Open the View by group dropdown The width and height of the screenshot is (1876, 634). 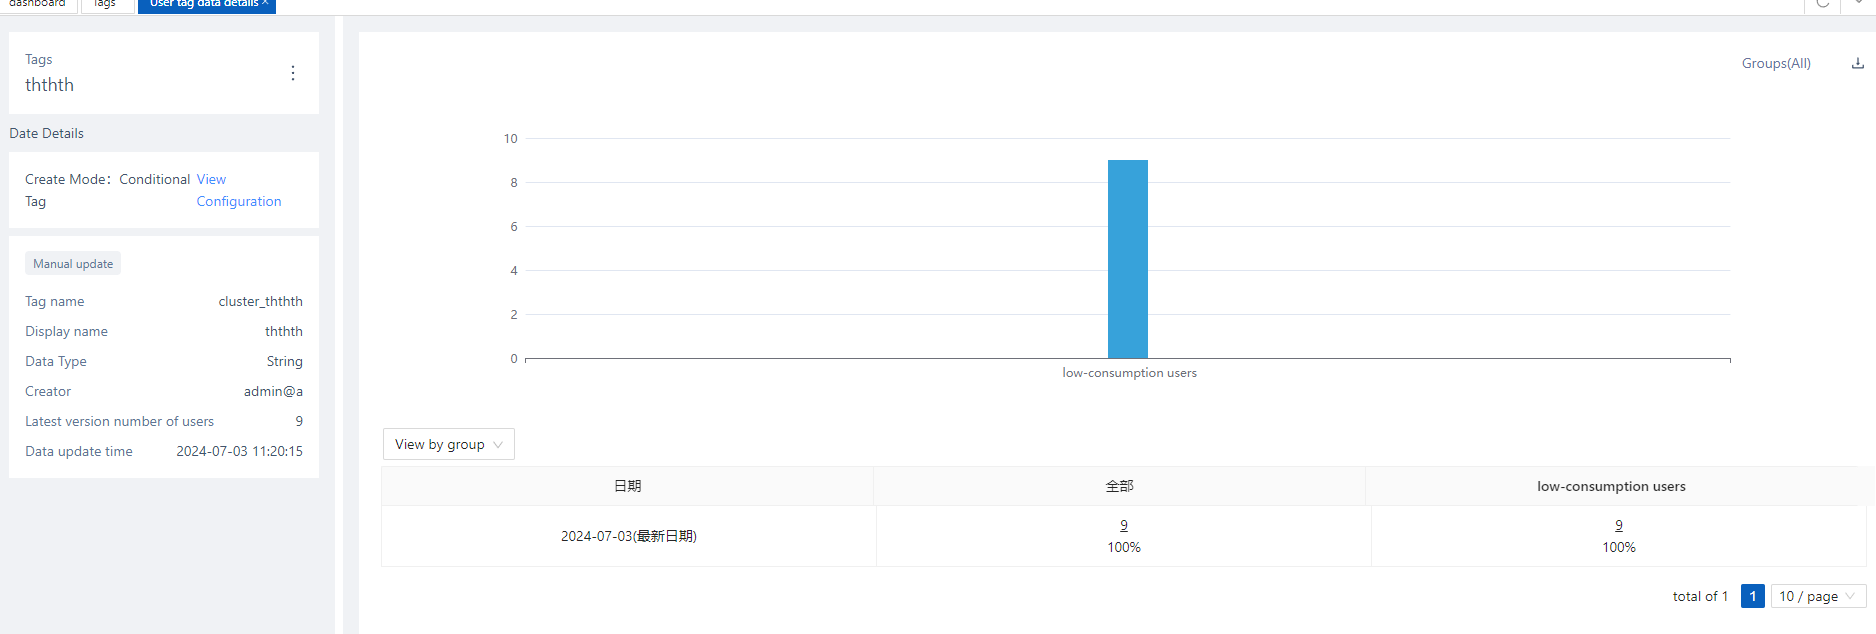click(448, 444)
